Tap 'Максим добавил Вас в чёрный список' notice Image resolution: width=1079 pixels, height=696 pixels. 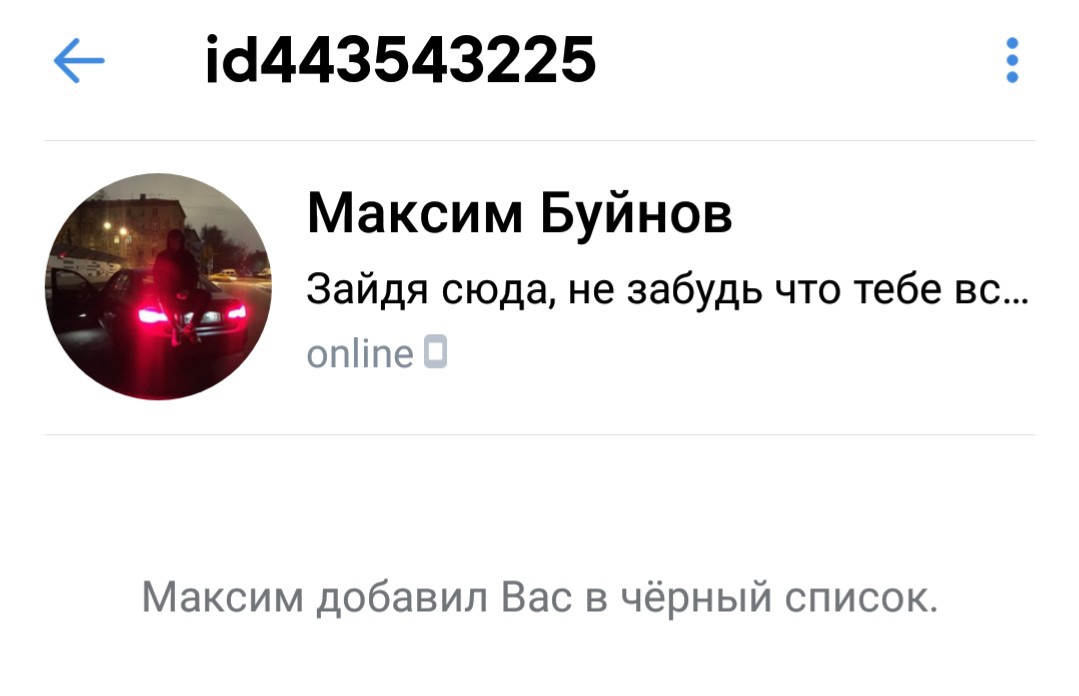pos(540,597)
